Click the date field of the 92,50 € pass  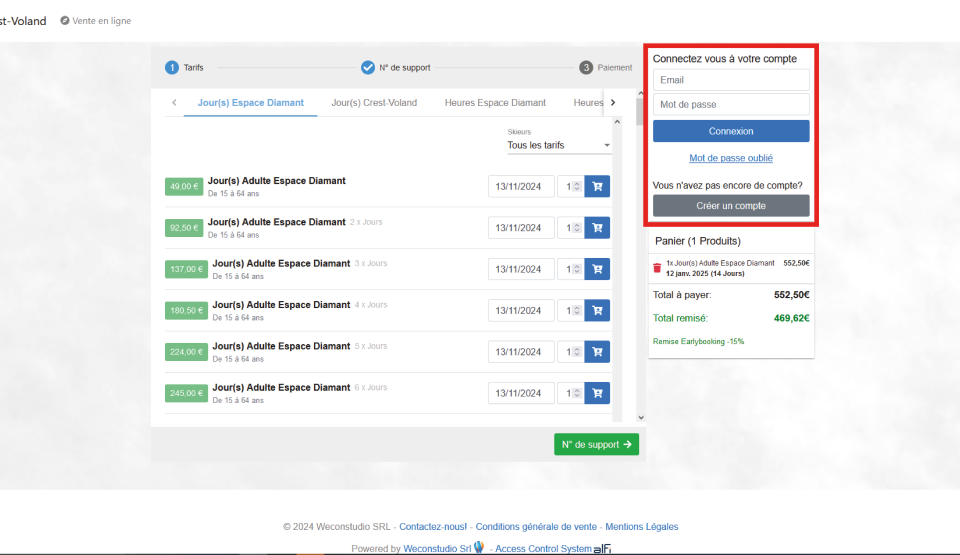point(521,228)
